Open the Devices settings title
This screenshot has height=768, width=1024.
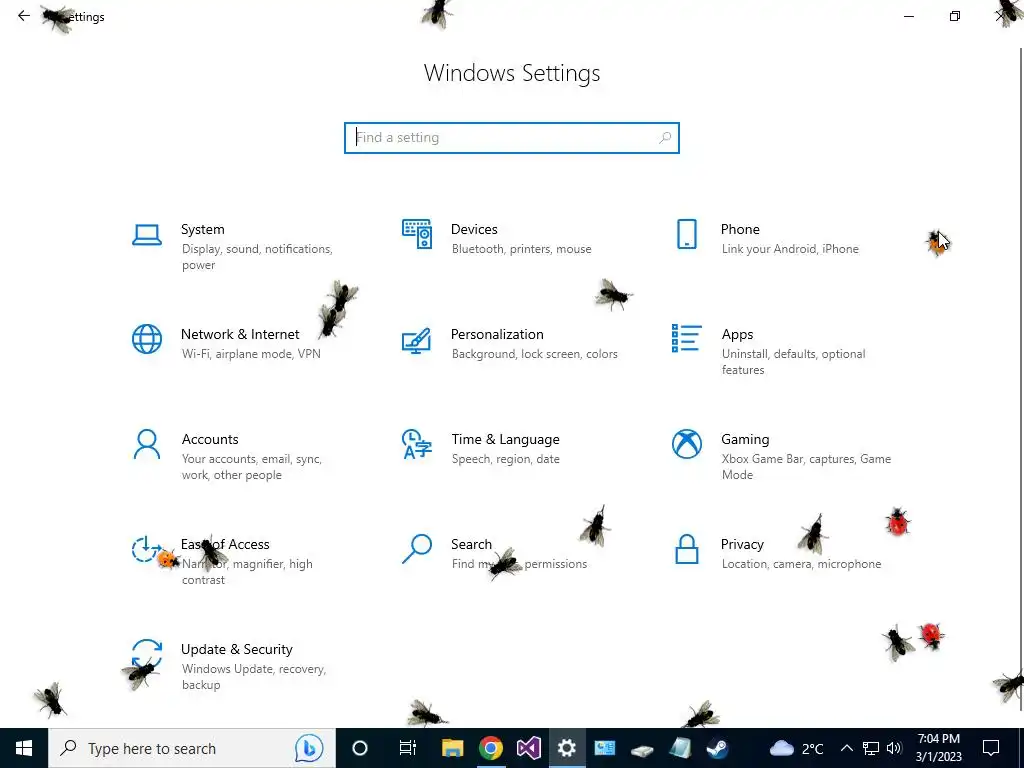coord(474,229)
